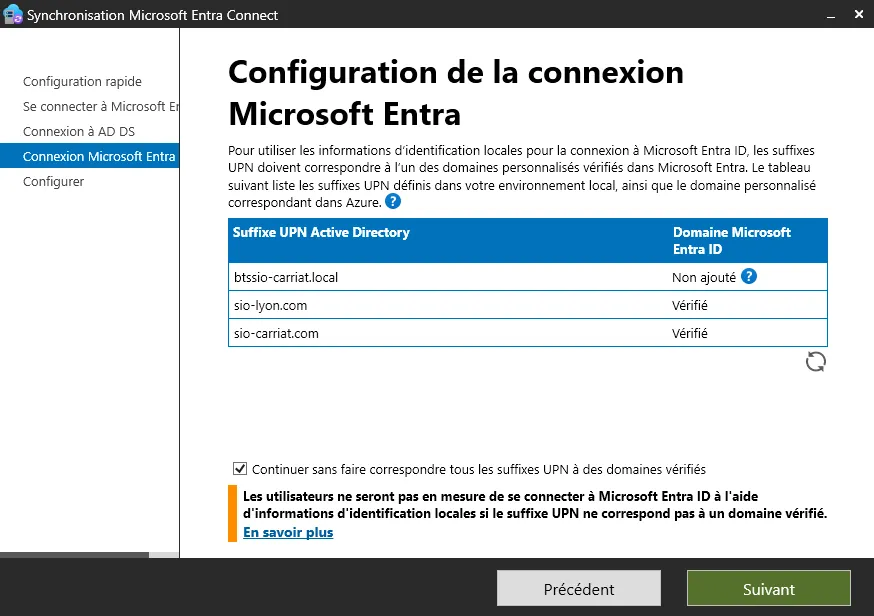Click the help icon next to 'Non ajouté'
Image resolution: width=874 pixels, height=616 pixels.
click(749, 276)
